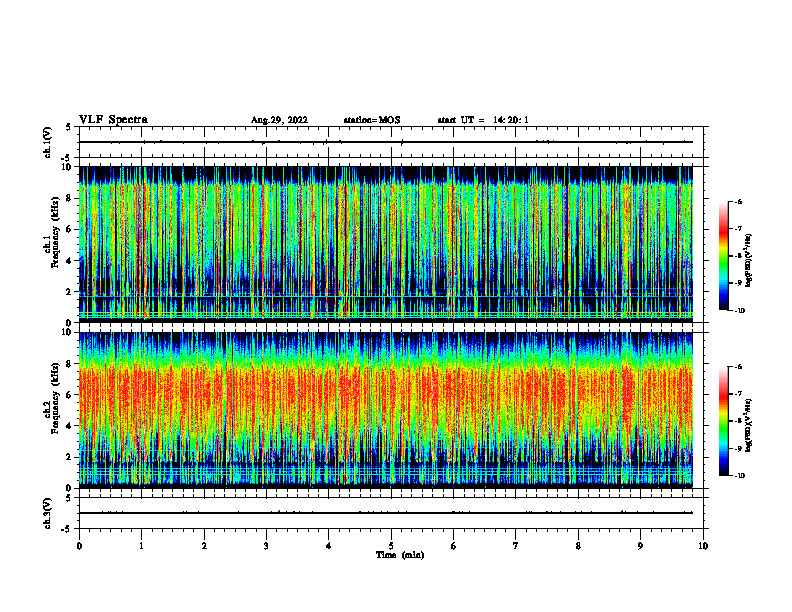Click time axis tick label "4"

329,546
